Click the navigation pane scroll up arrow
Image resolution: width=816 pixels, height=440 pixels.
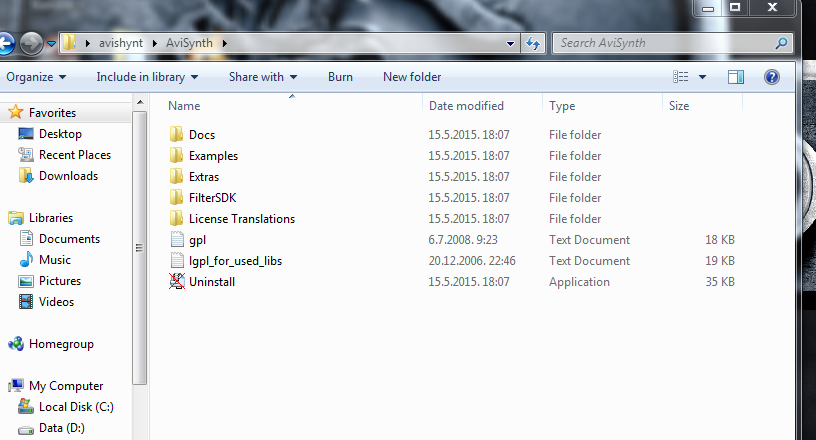140,103
